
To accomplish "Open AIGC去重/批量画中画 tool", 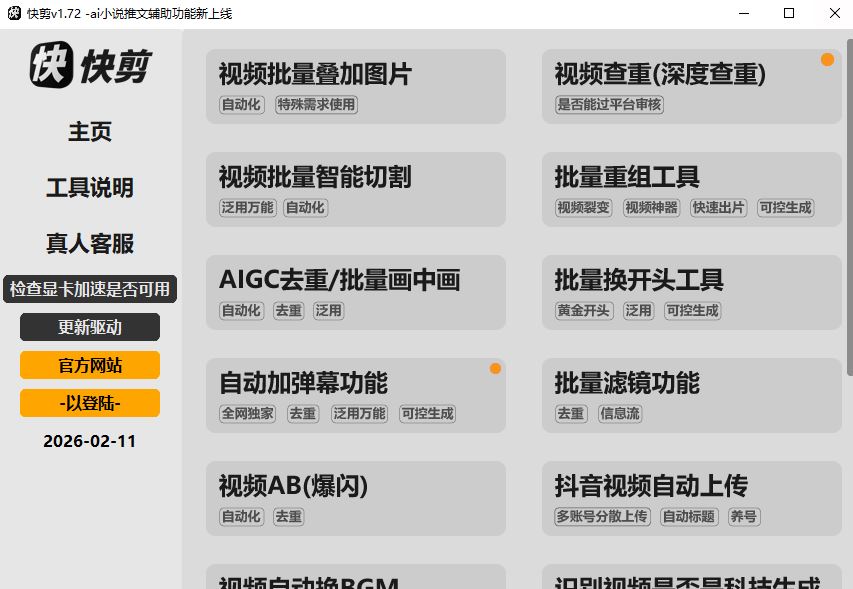I will pos(356,293).
